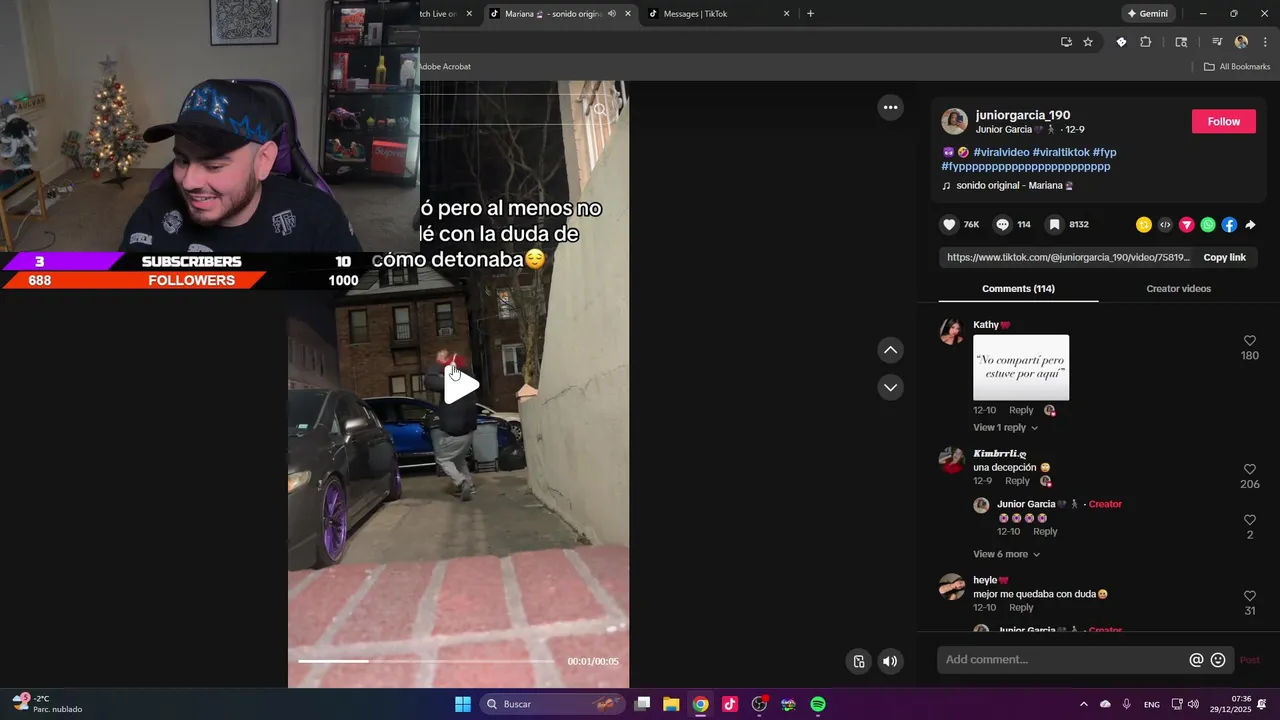This screenshot has width=1280, height=720.
Task: Open the #viralvideo hashtag
Action: 1001,152
